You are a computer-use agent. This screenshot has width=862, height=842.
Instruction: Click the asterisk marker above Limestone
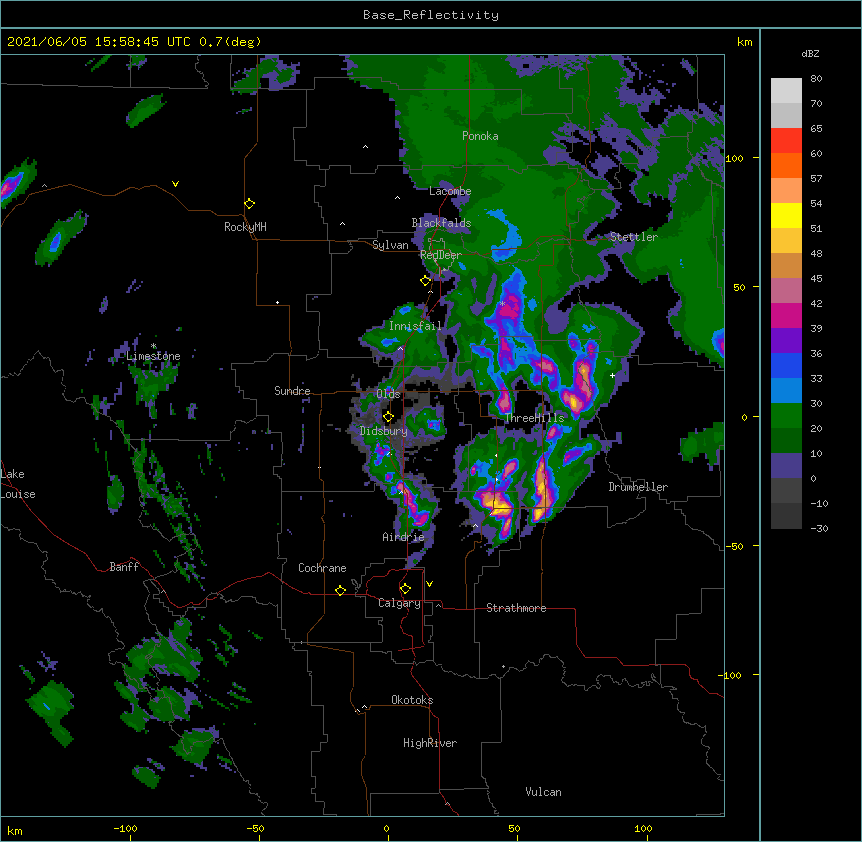[x=153, y=346]
